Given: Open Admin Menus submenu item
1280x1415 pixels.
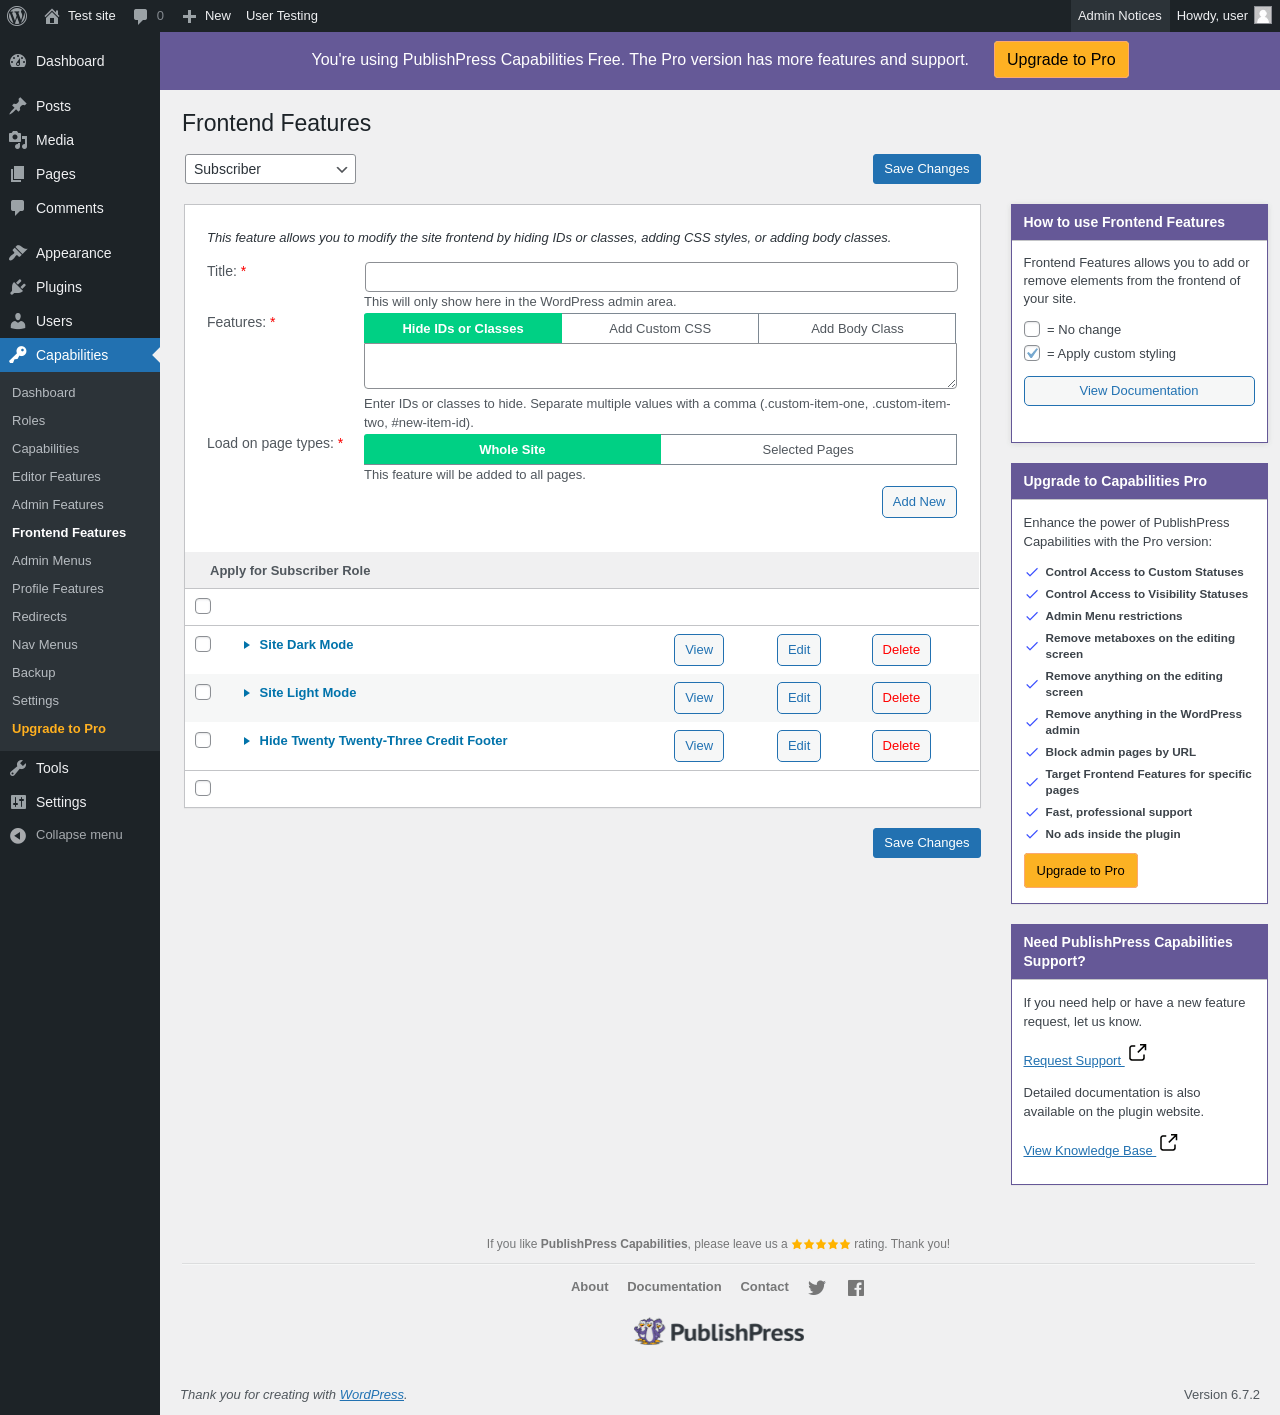Looking at the screenshot, I should (x=52, y=561).
